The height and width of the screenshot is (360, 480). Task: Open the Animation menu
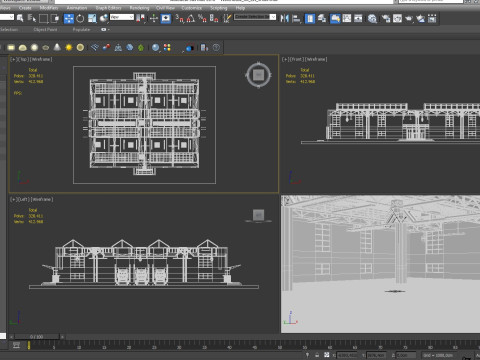tap(77, 8)
